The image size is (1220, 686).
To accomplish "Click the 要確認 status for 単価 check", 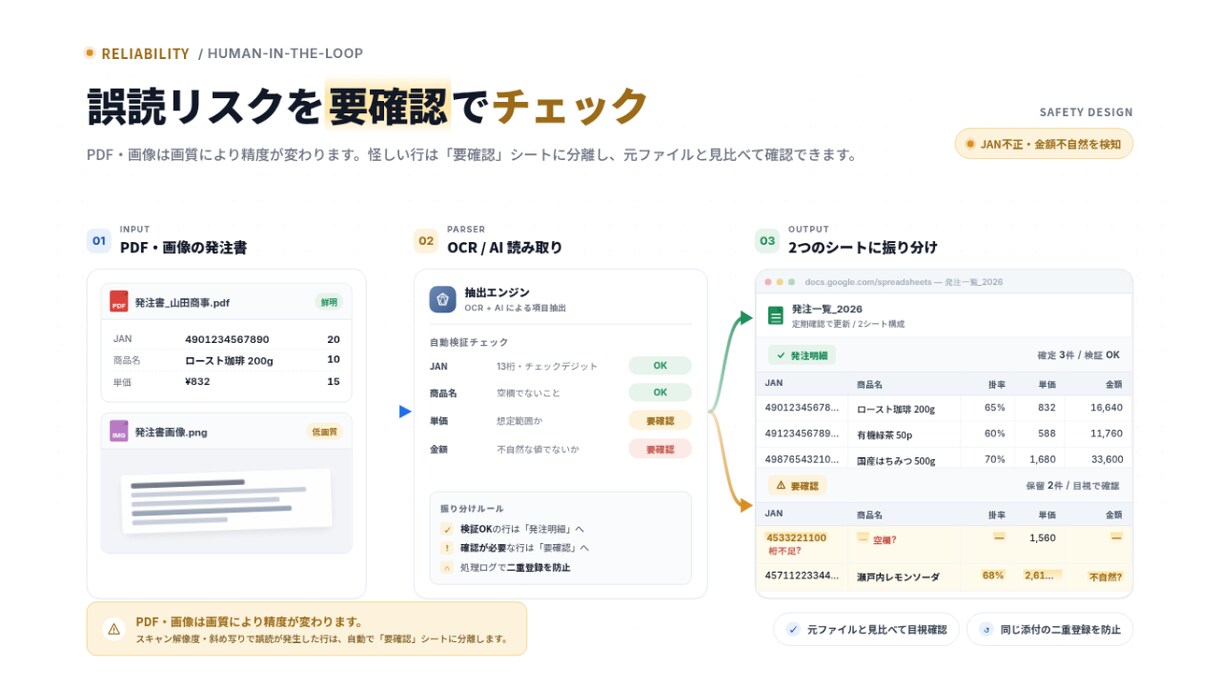I will coord(660,421).
